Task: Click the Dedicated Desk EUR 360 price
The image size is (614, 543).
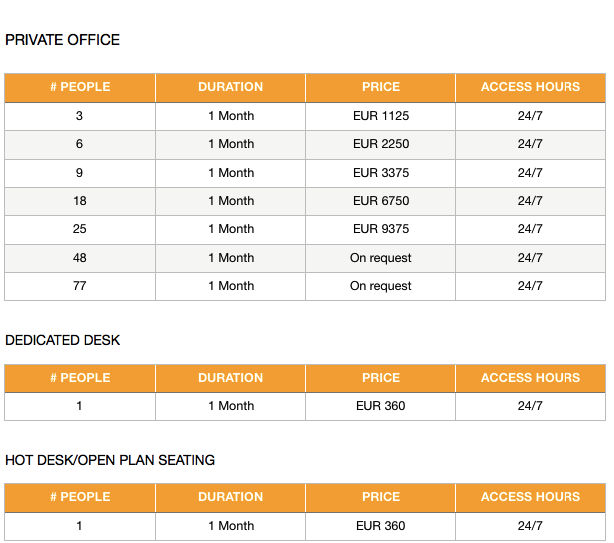Action: tap(381, 406)
